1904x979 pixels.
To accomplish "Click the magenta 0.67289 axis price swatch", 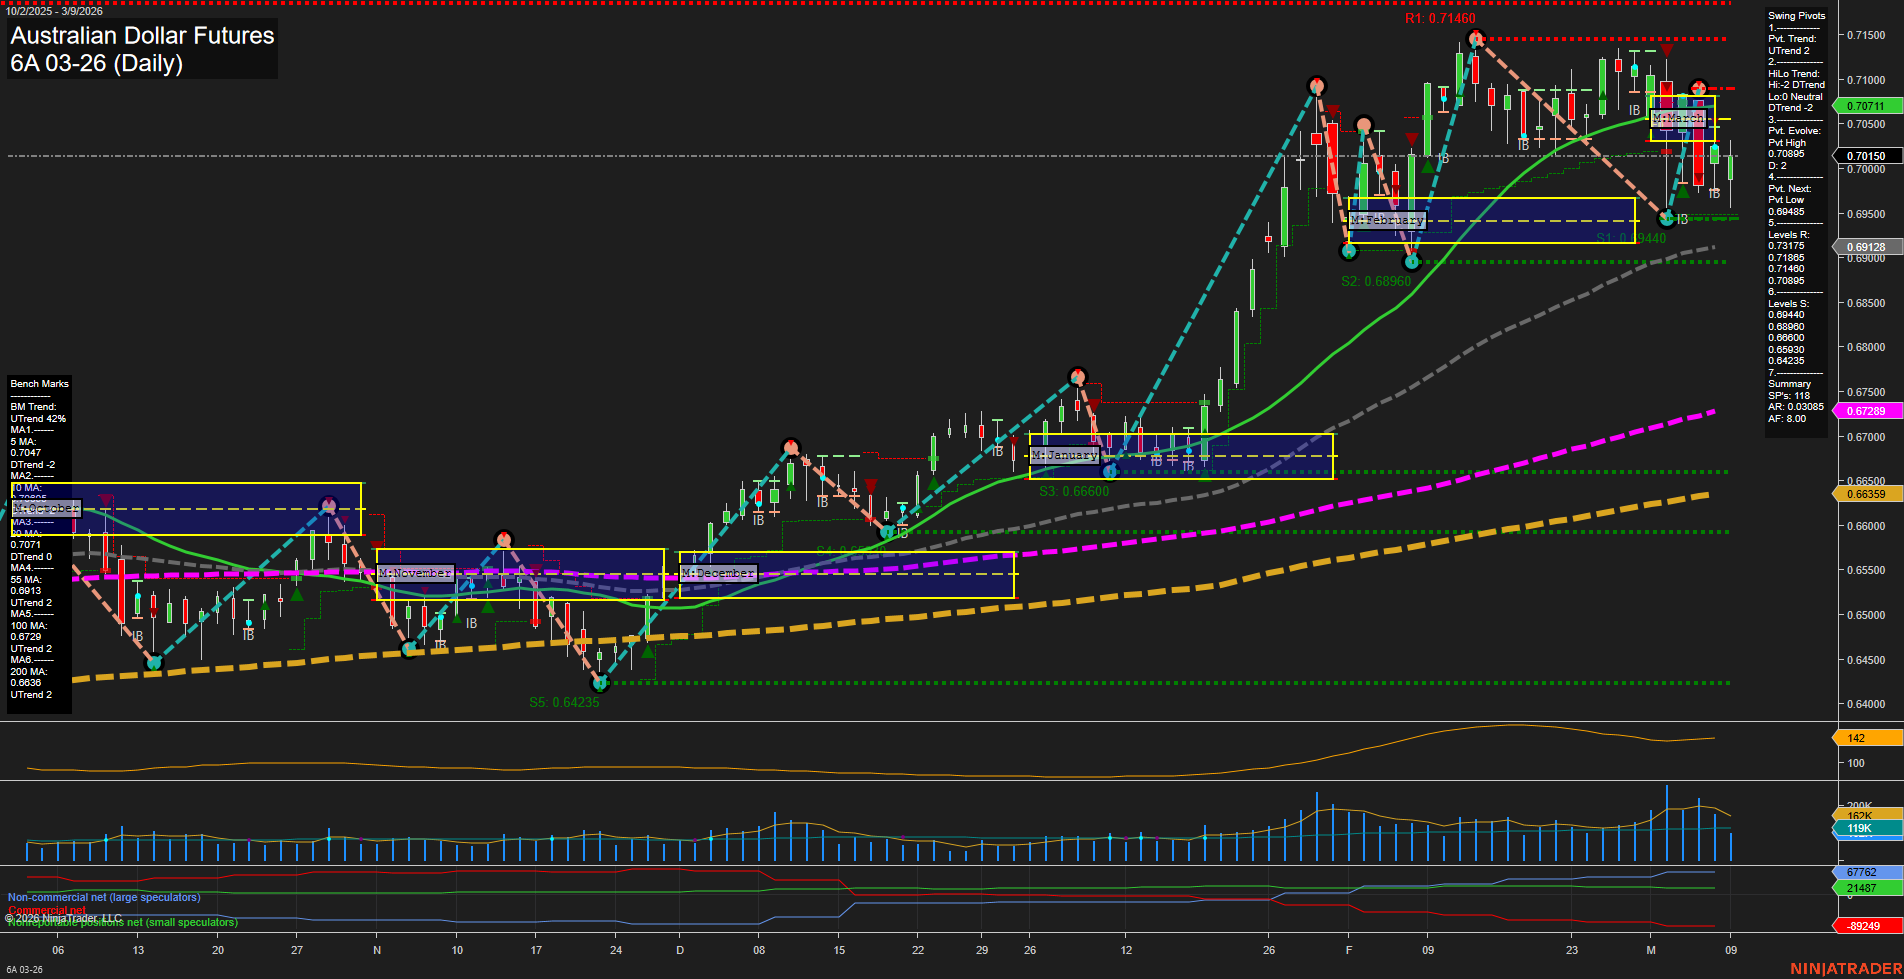I will pyautogui.click(x=1866, y=411).
